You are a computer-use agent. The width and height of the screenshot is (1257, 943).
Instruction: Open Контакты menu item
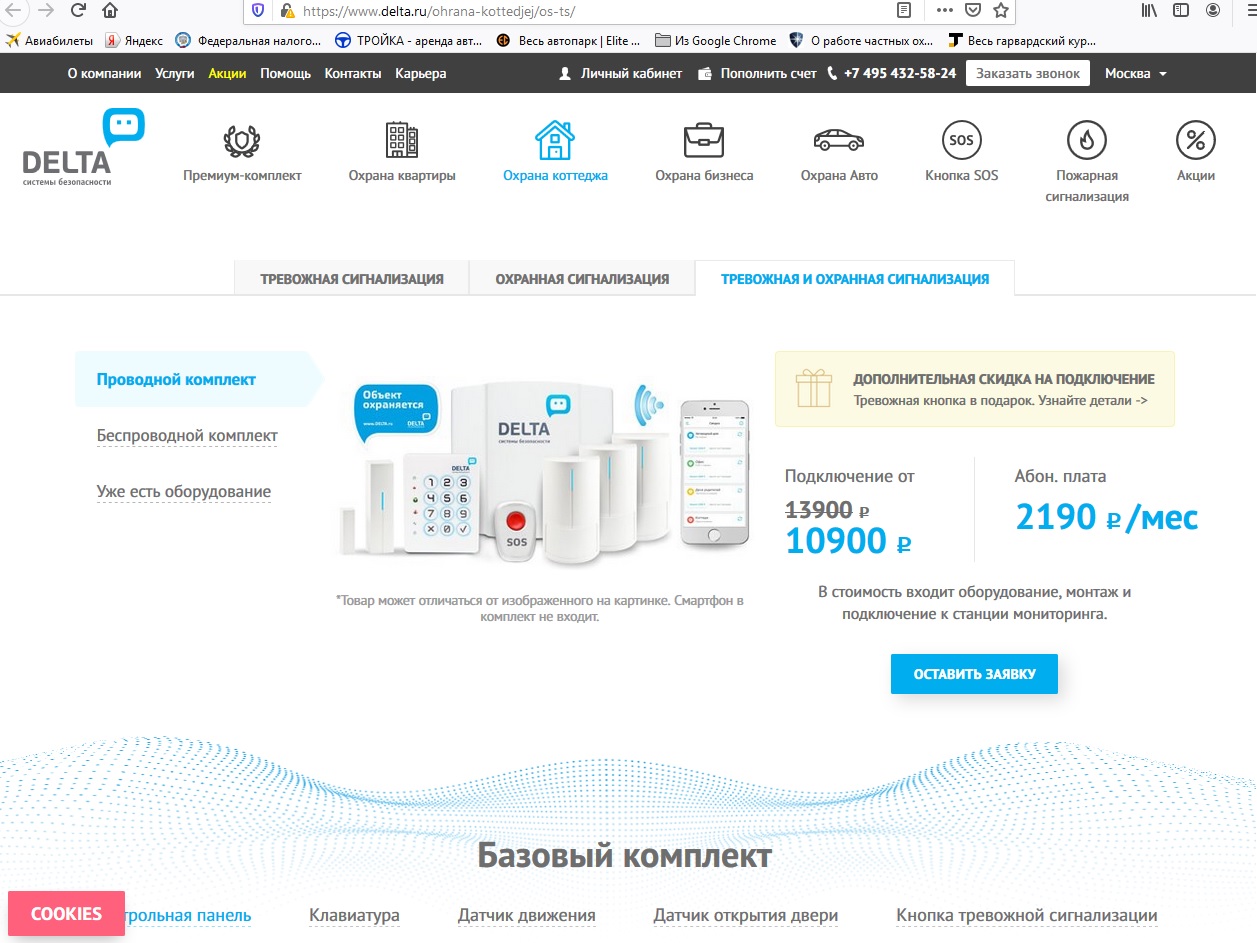353,74
